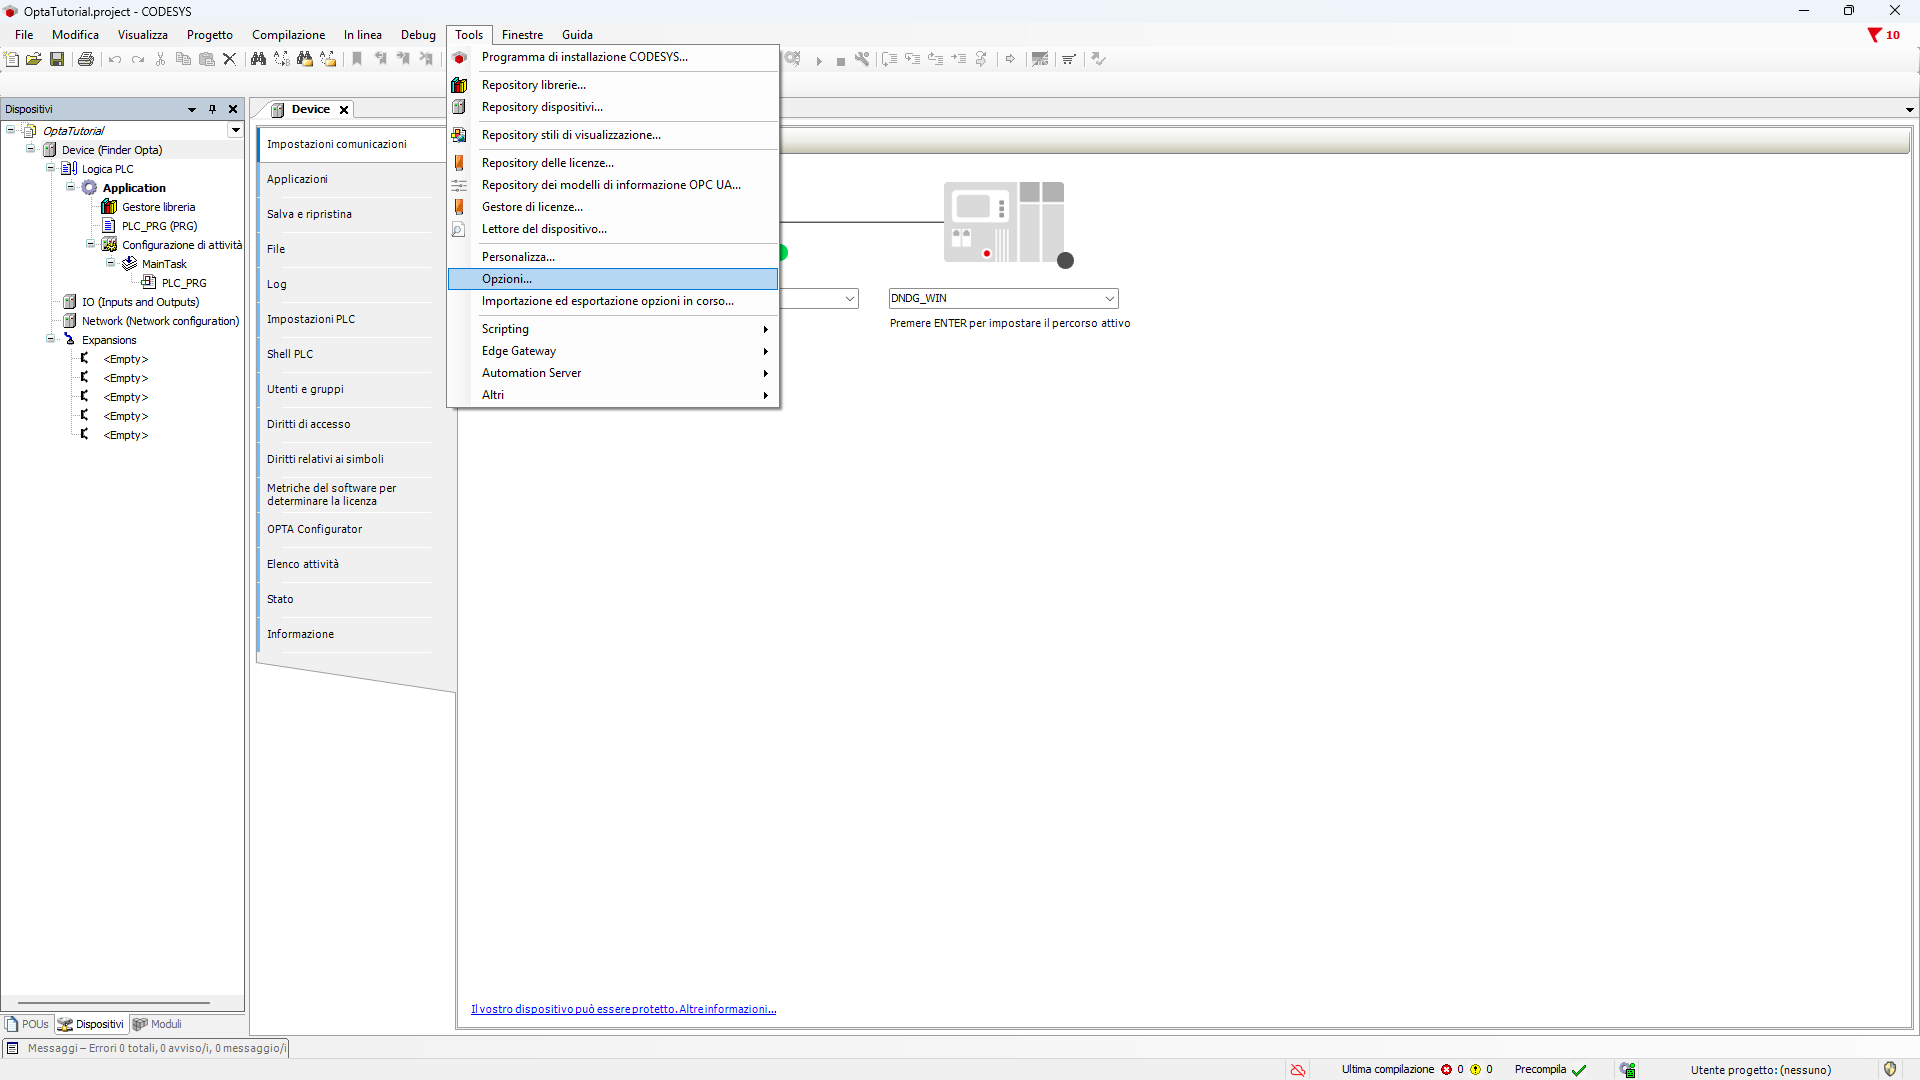Open Repository librerie from Tools menu
The image size is (1920, 1080).
534,85
